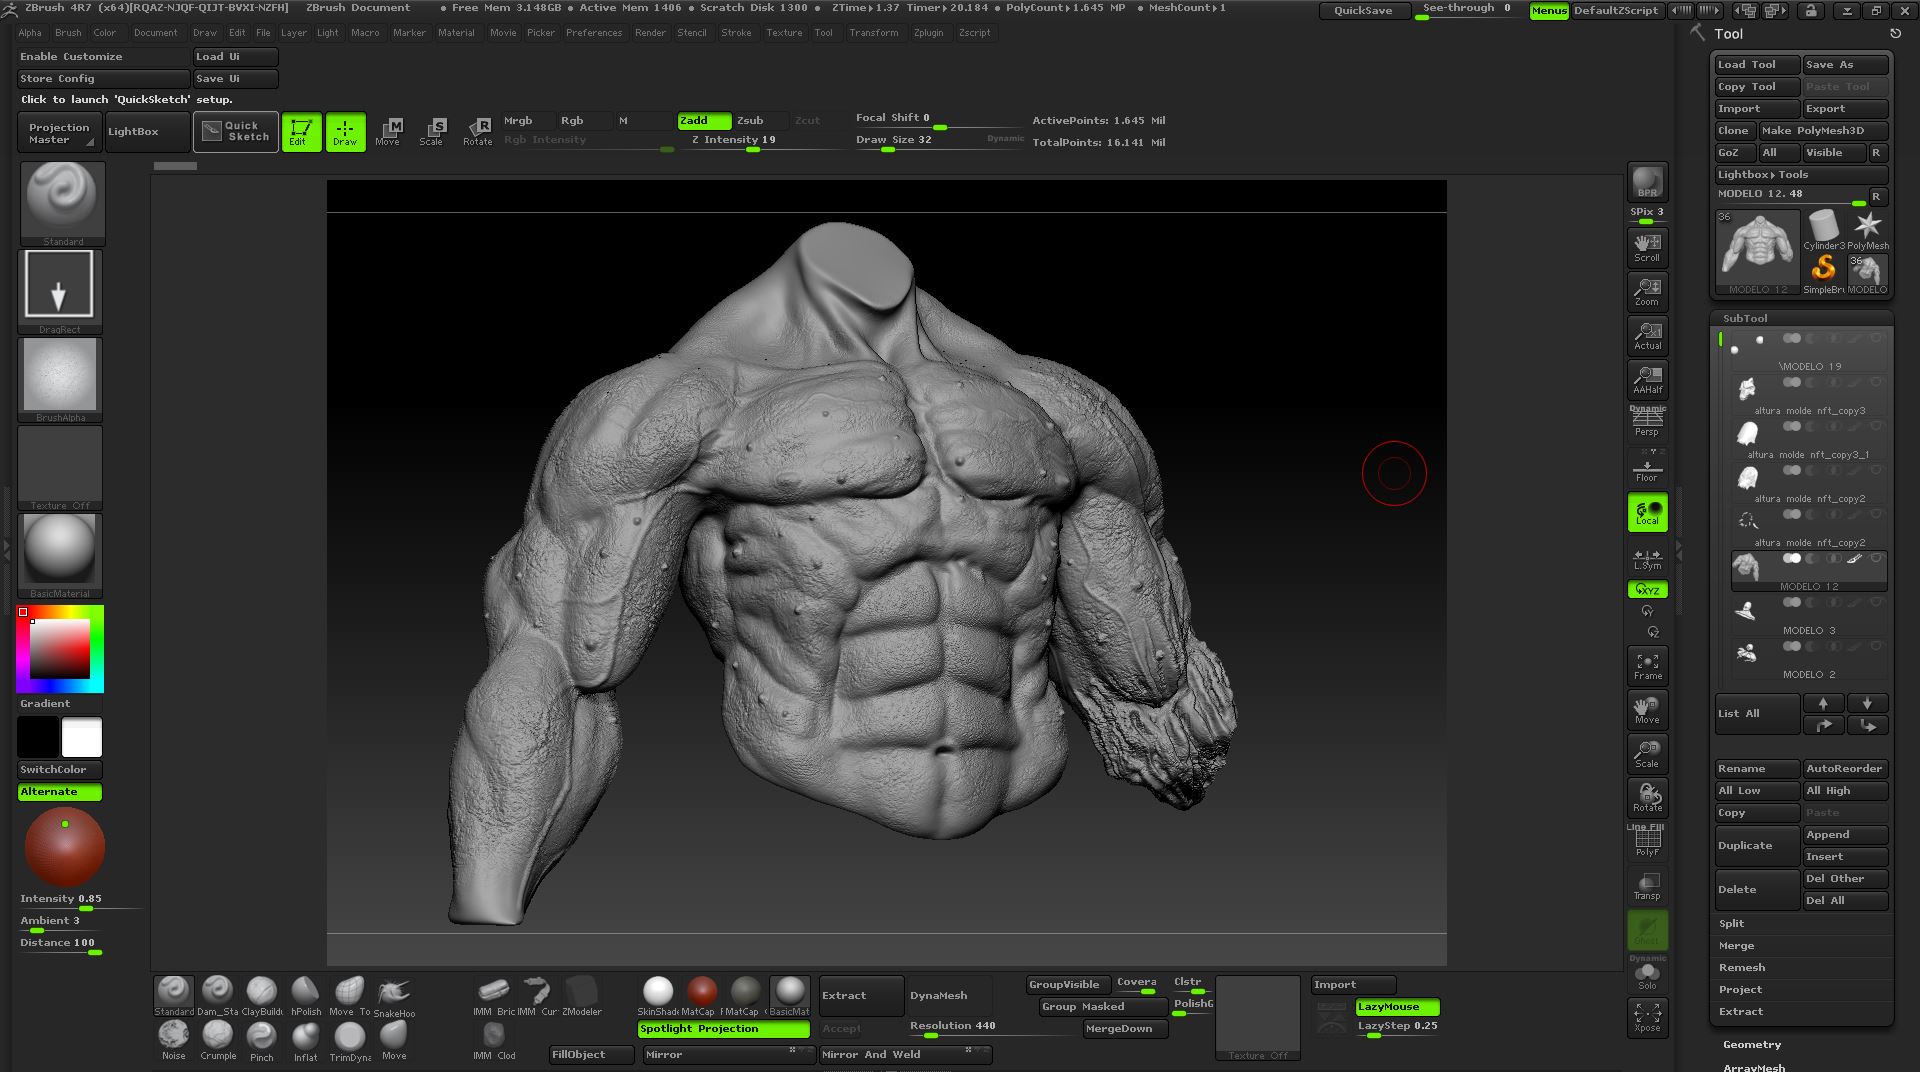Open the Zplugin menu
Viewport: 1920px width, 1072px height.
coord(928,33)
